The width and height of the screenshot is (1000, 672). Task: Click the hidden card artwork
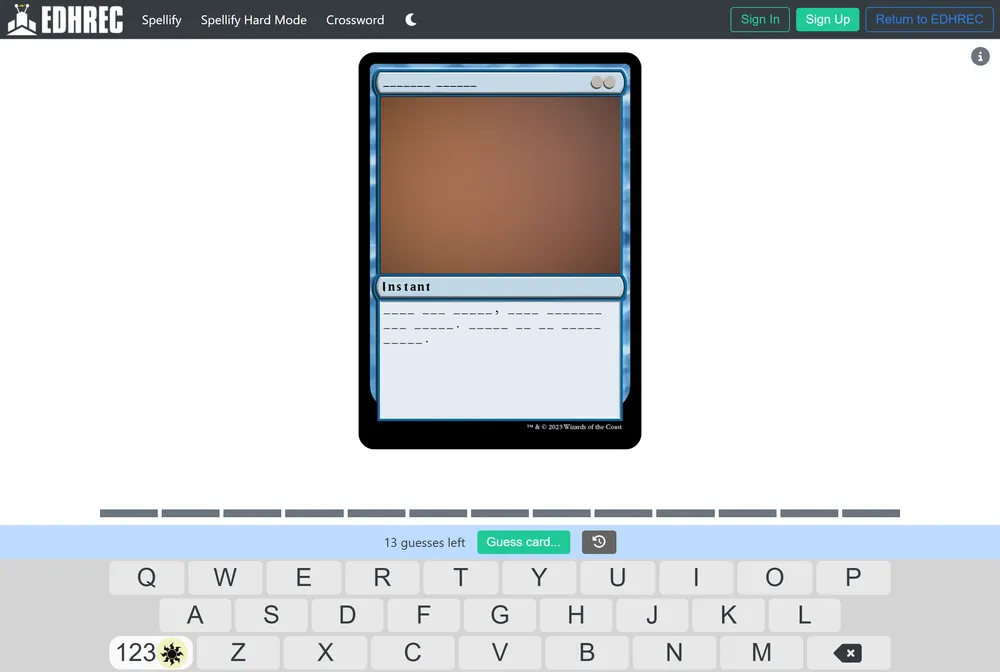500,185
